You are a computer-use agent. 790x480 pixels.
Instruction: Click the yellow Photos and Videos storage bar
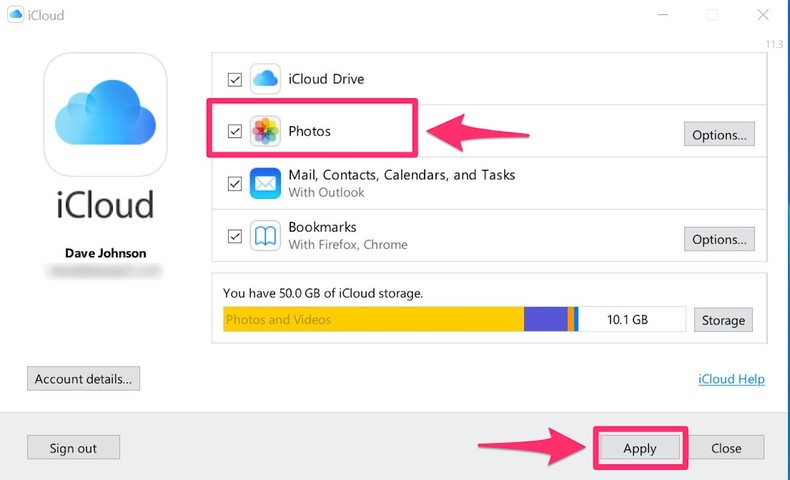[374, 320]
